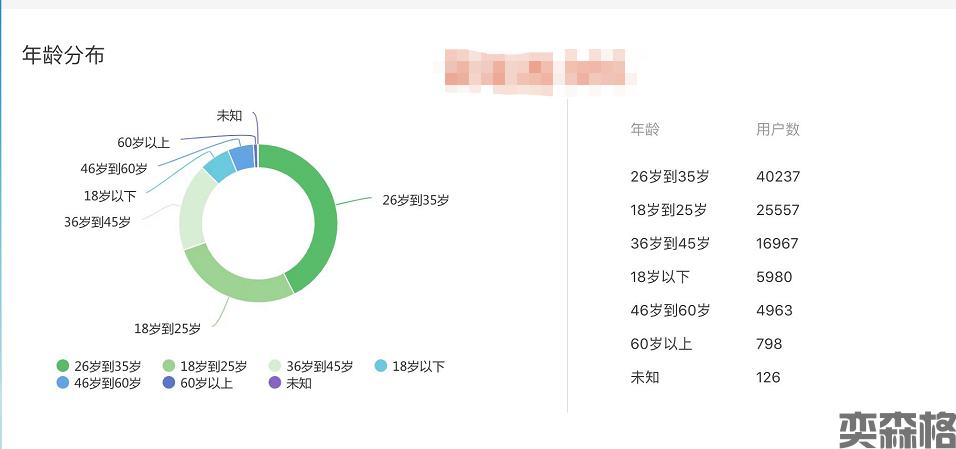The width and height of the screenshot is (956, 449).
Task: Click the teal 18岁以下 donut slice
Action: pyautogui.click(x=219, y=166)
